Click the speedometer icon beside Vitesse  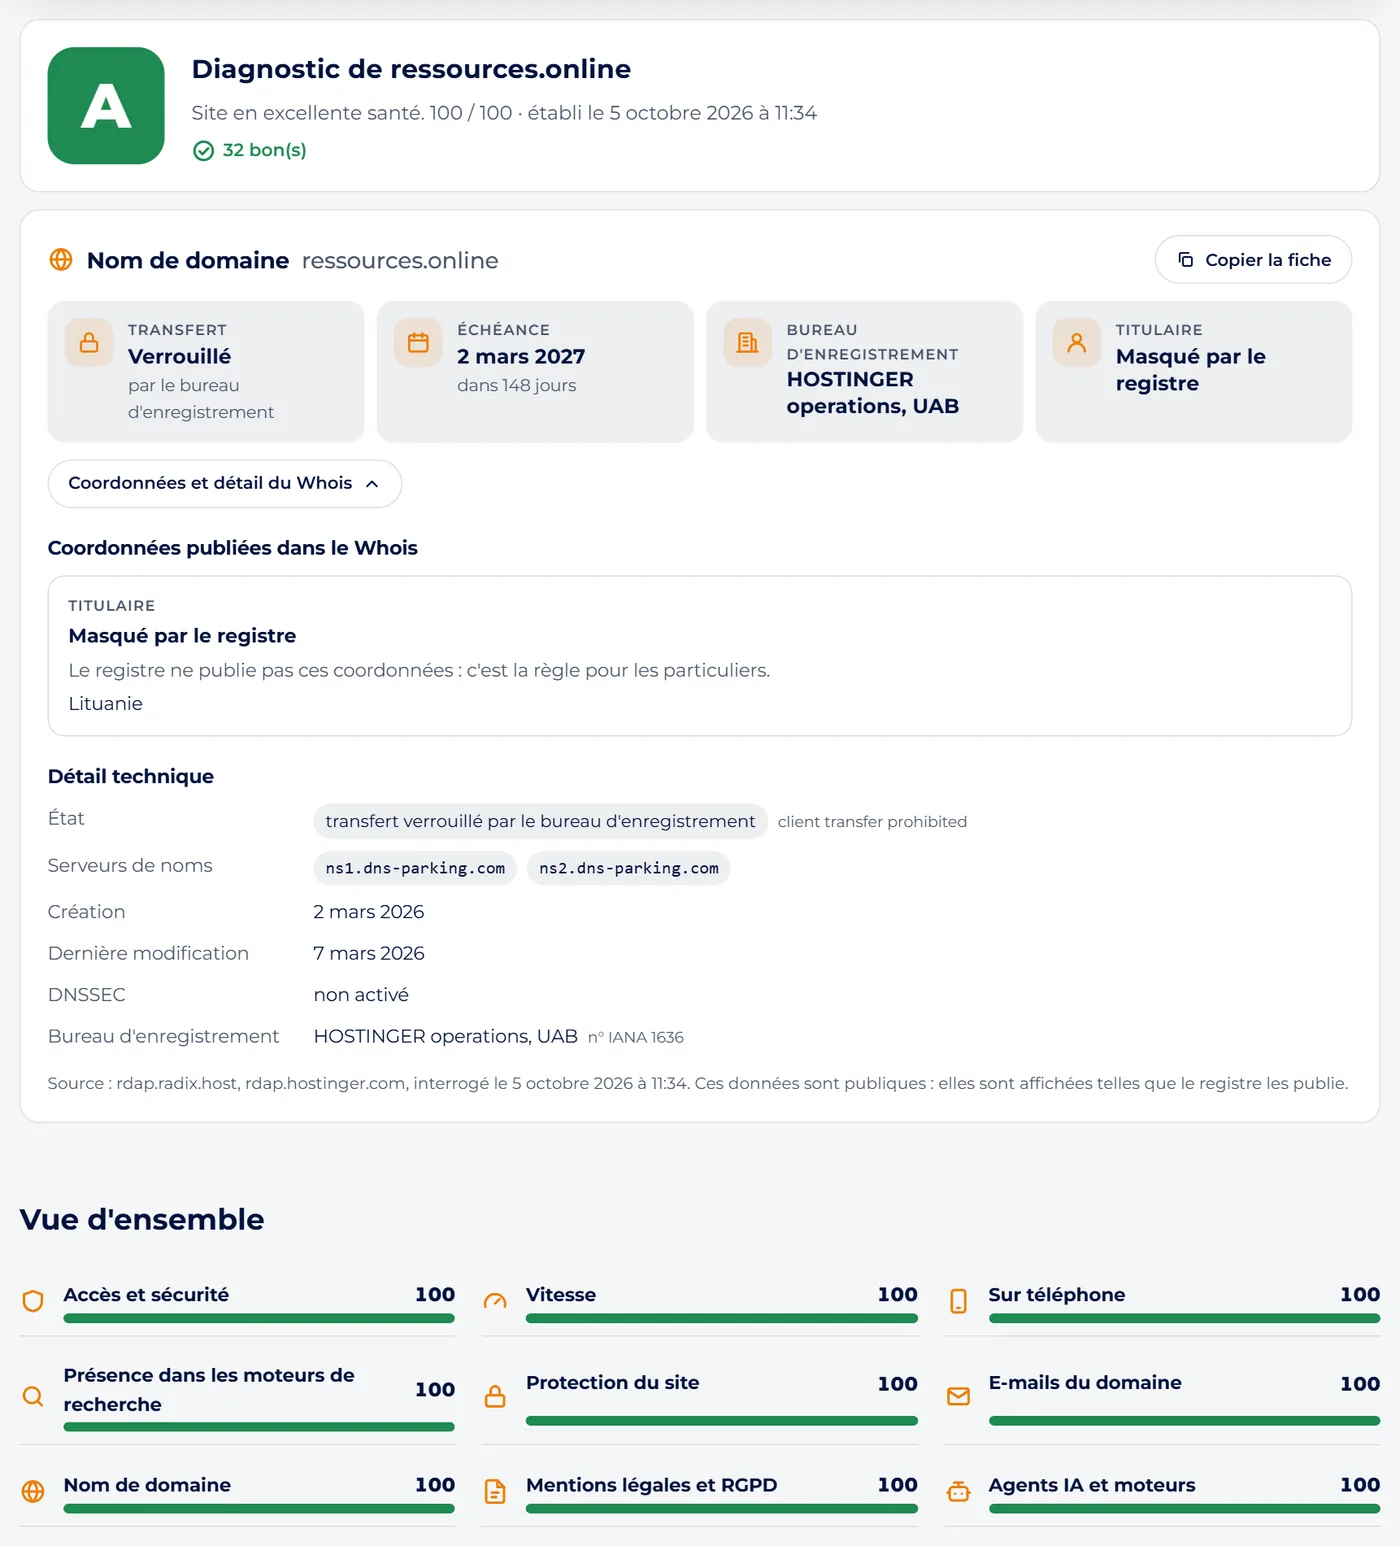pos(495,1301)
